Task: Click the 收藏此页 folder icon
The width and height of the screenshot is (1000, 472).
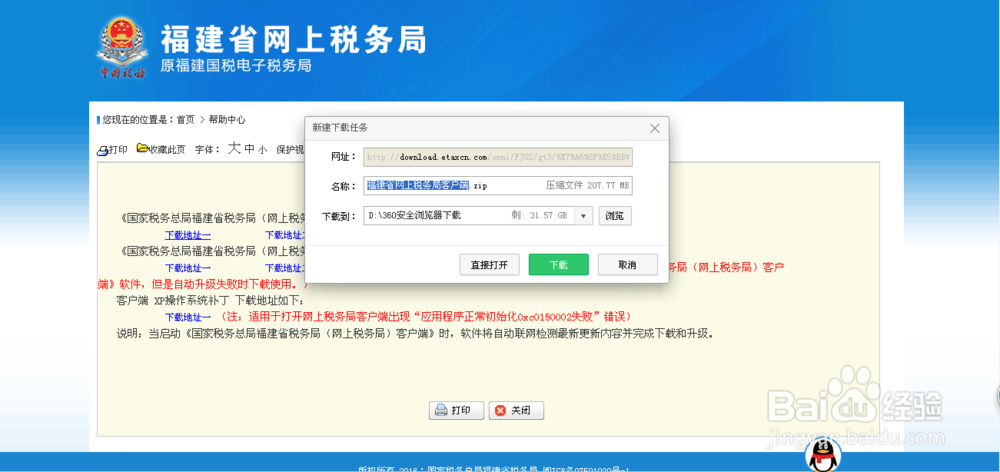Action: click(x=143, y=149)
